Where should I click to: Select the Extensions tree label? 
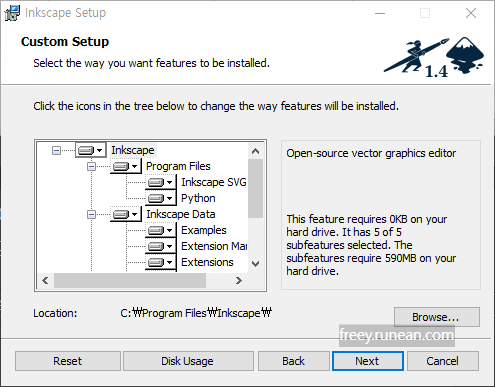207,262
